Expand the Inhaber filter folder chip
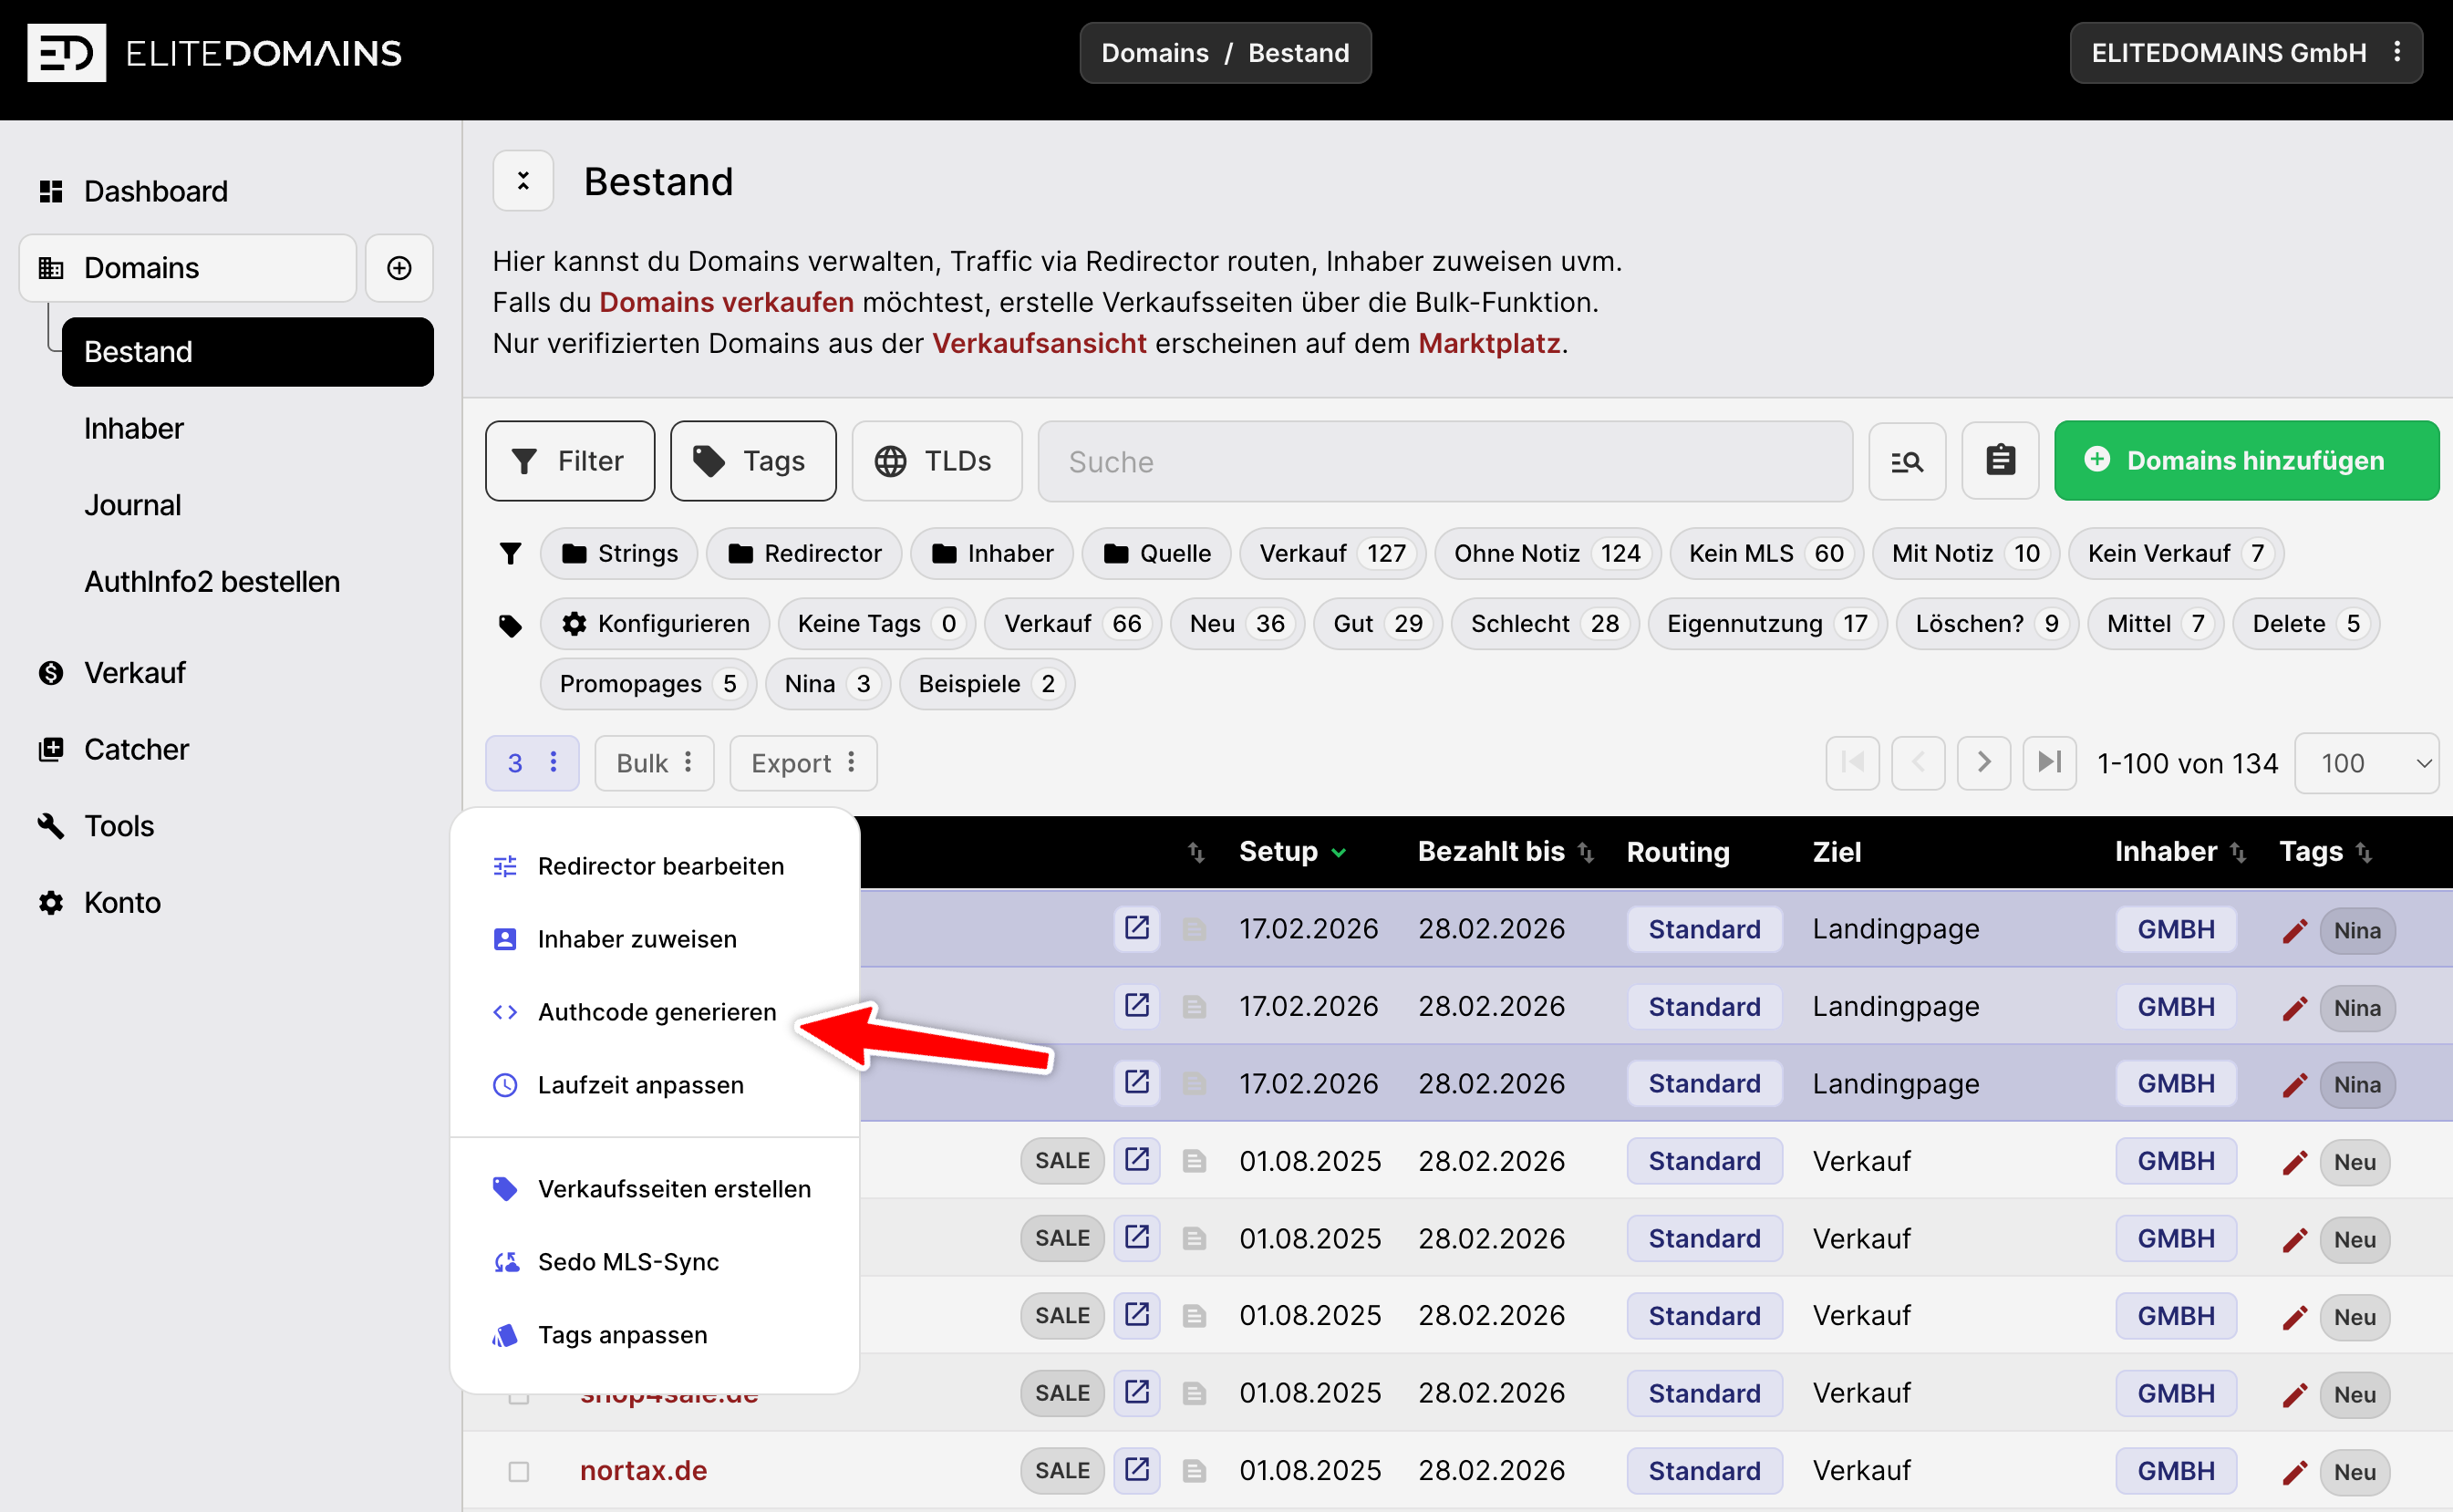 [991, 554]
